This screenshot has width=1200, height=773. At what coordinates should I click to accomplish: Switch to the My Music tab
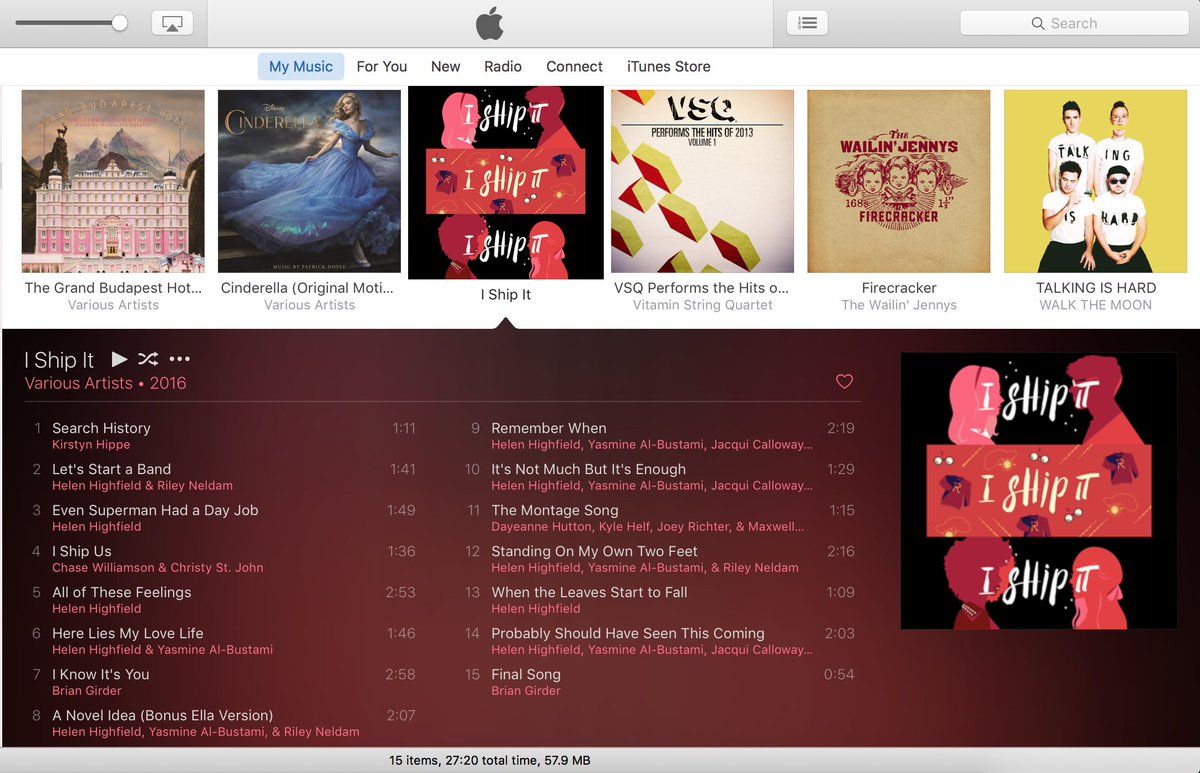[301, 66]
